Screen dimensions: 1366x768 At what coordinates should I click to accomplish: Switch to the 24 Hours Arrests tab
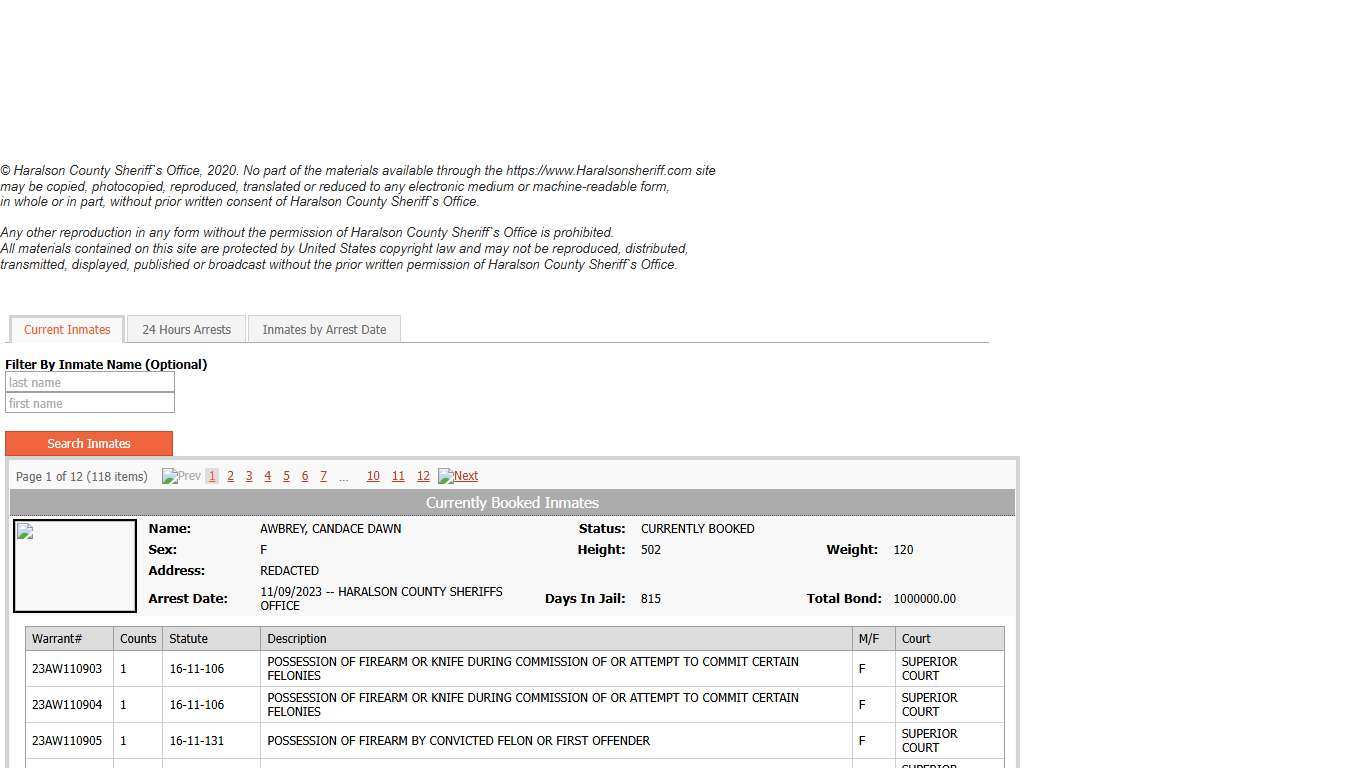186,329
